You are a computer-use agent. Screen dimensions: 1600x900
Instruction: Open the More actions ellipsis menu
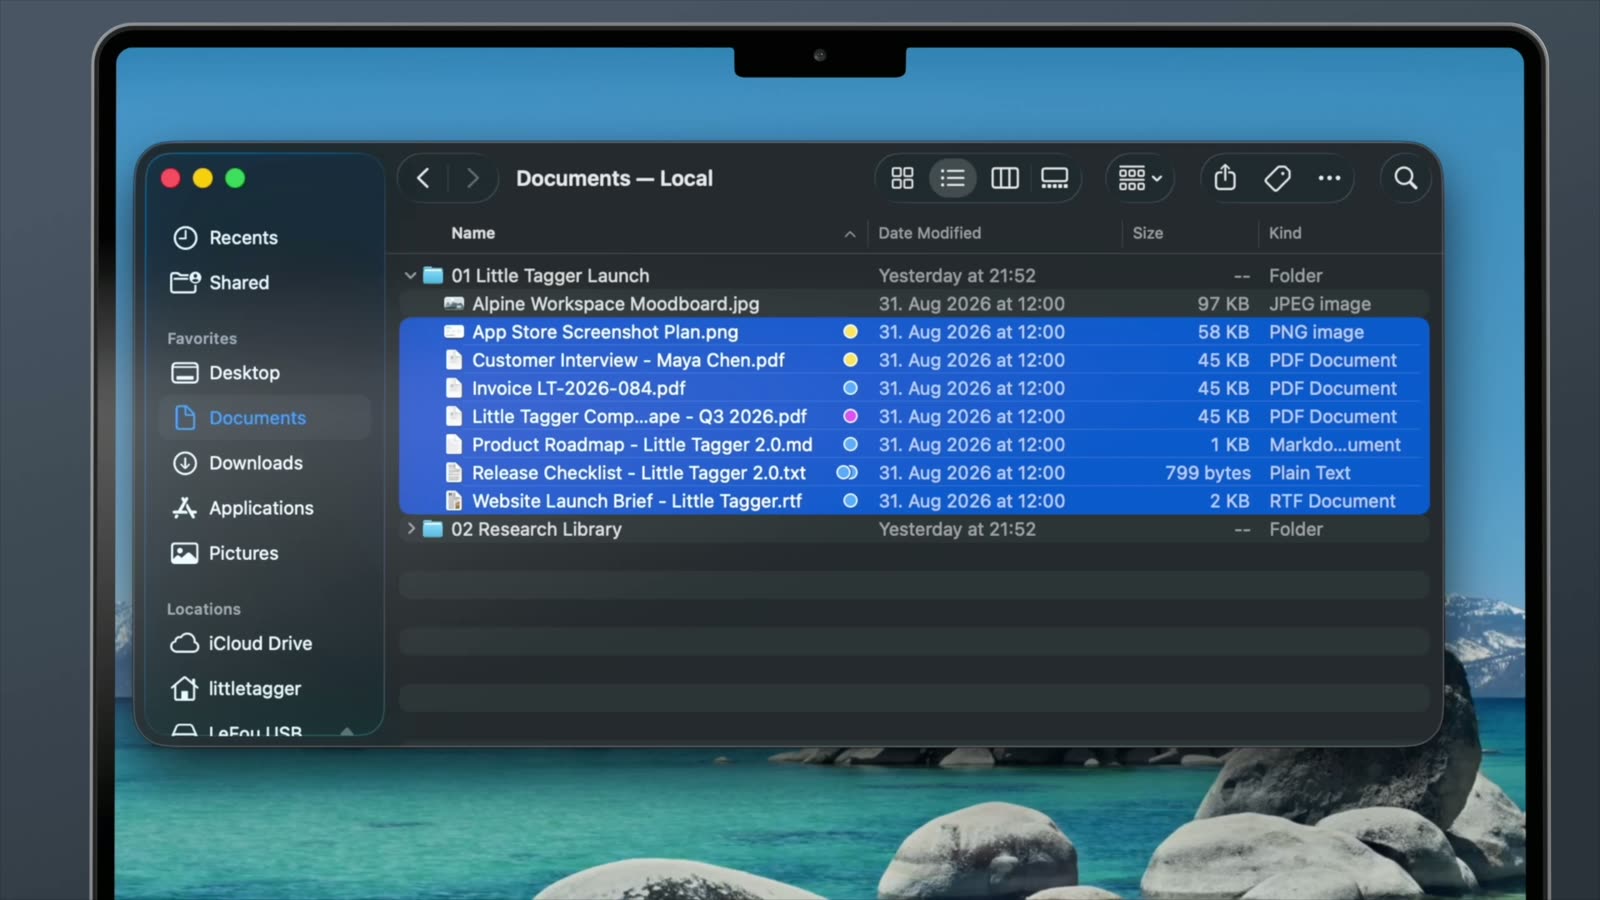tap(1329, 178)
